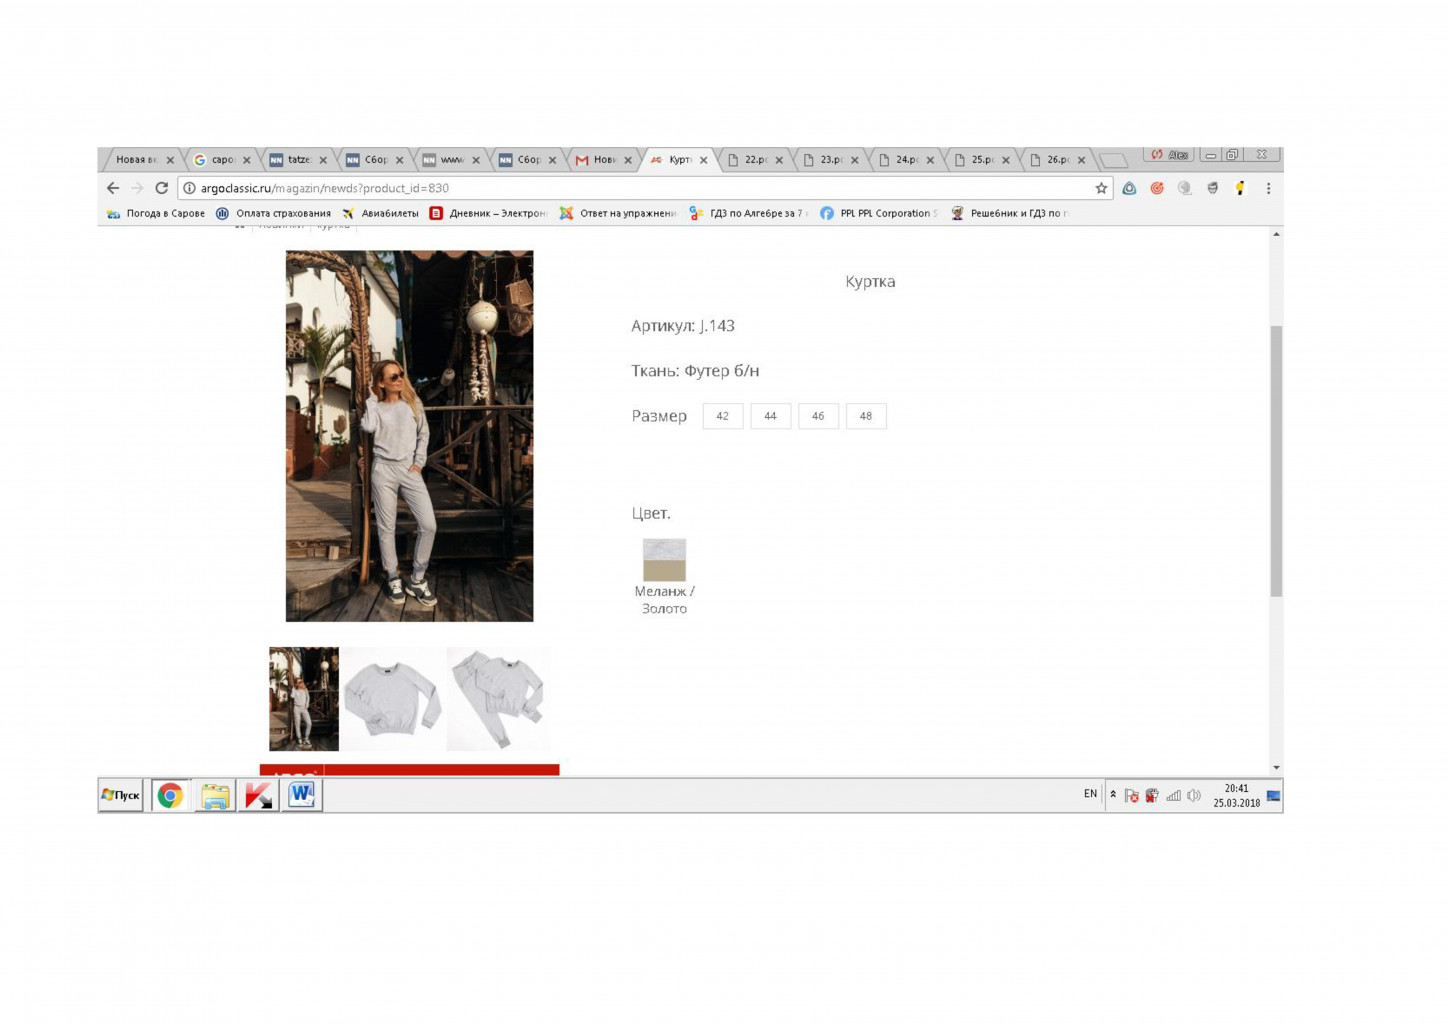This screenshot has width=1448, height=1024.
Task: Click the Ткань: Футер б/н text
Action: [695, 371]
